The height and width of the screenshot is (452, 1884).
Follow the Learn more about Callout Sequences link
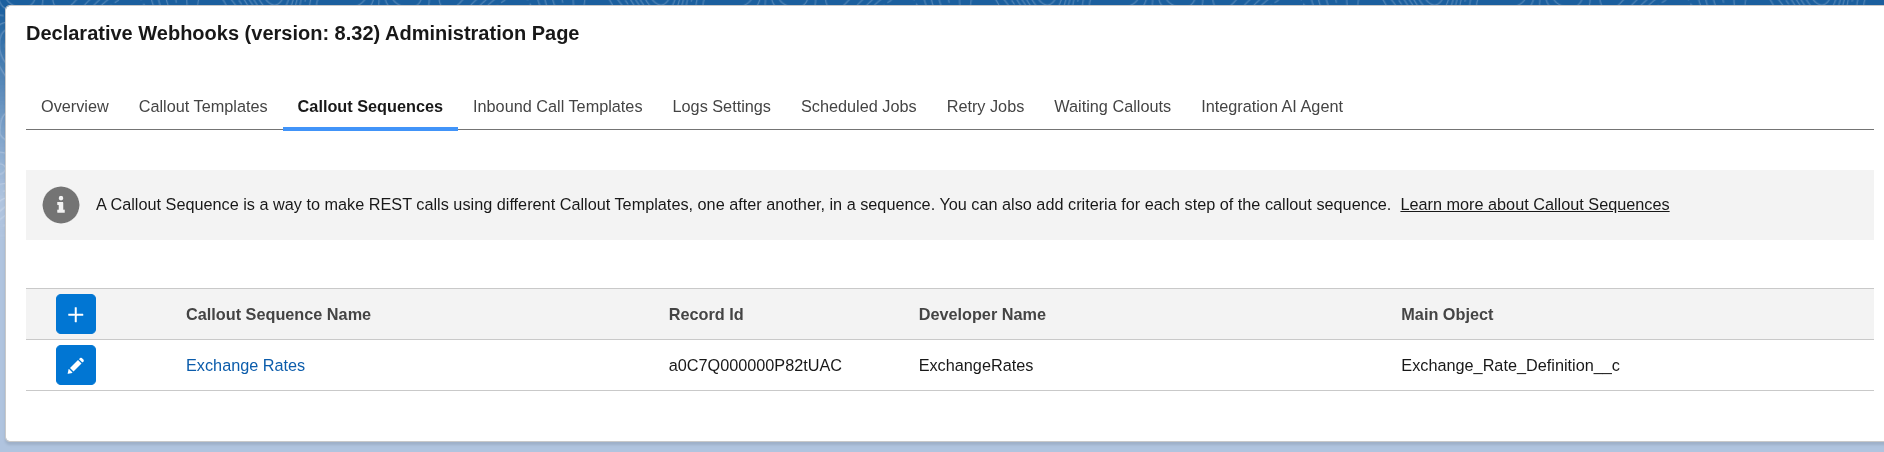coord(1534,205)
